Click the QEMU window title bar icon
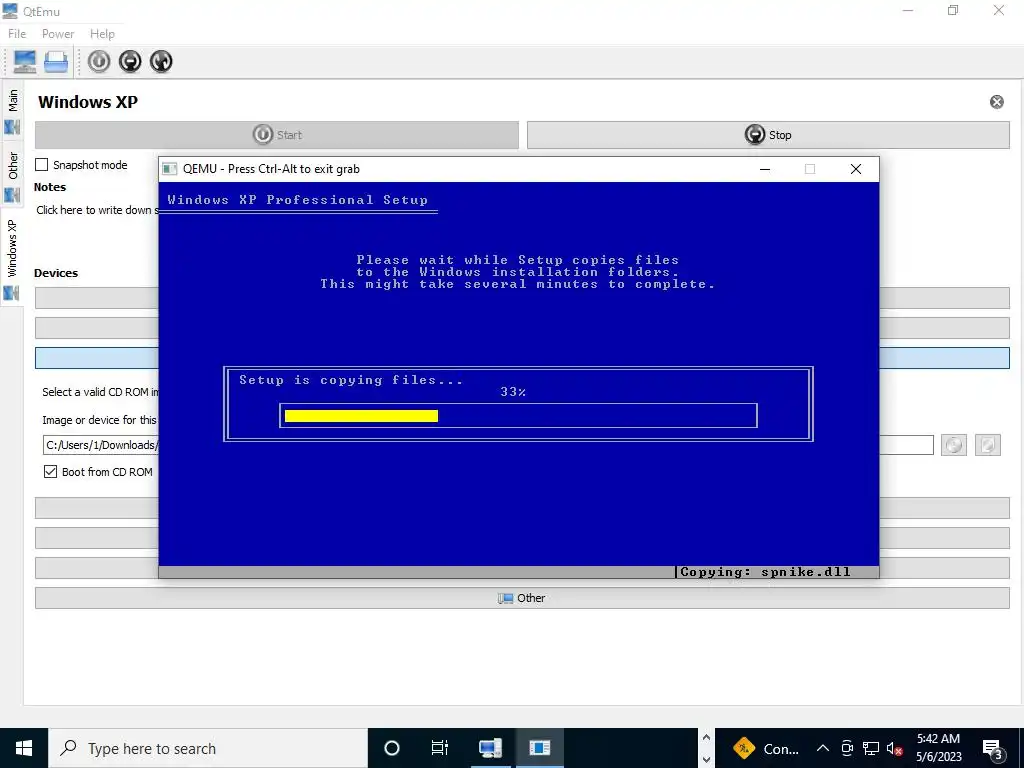This screenshot has width=1024, height=768. click(x=170, y=169)
